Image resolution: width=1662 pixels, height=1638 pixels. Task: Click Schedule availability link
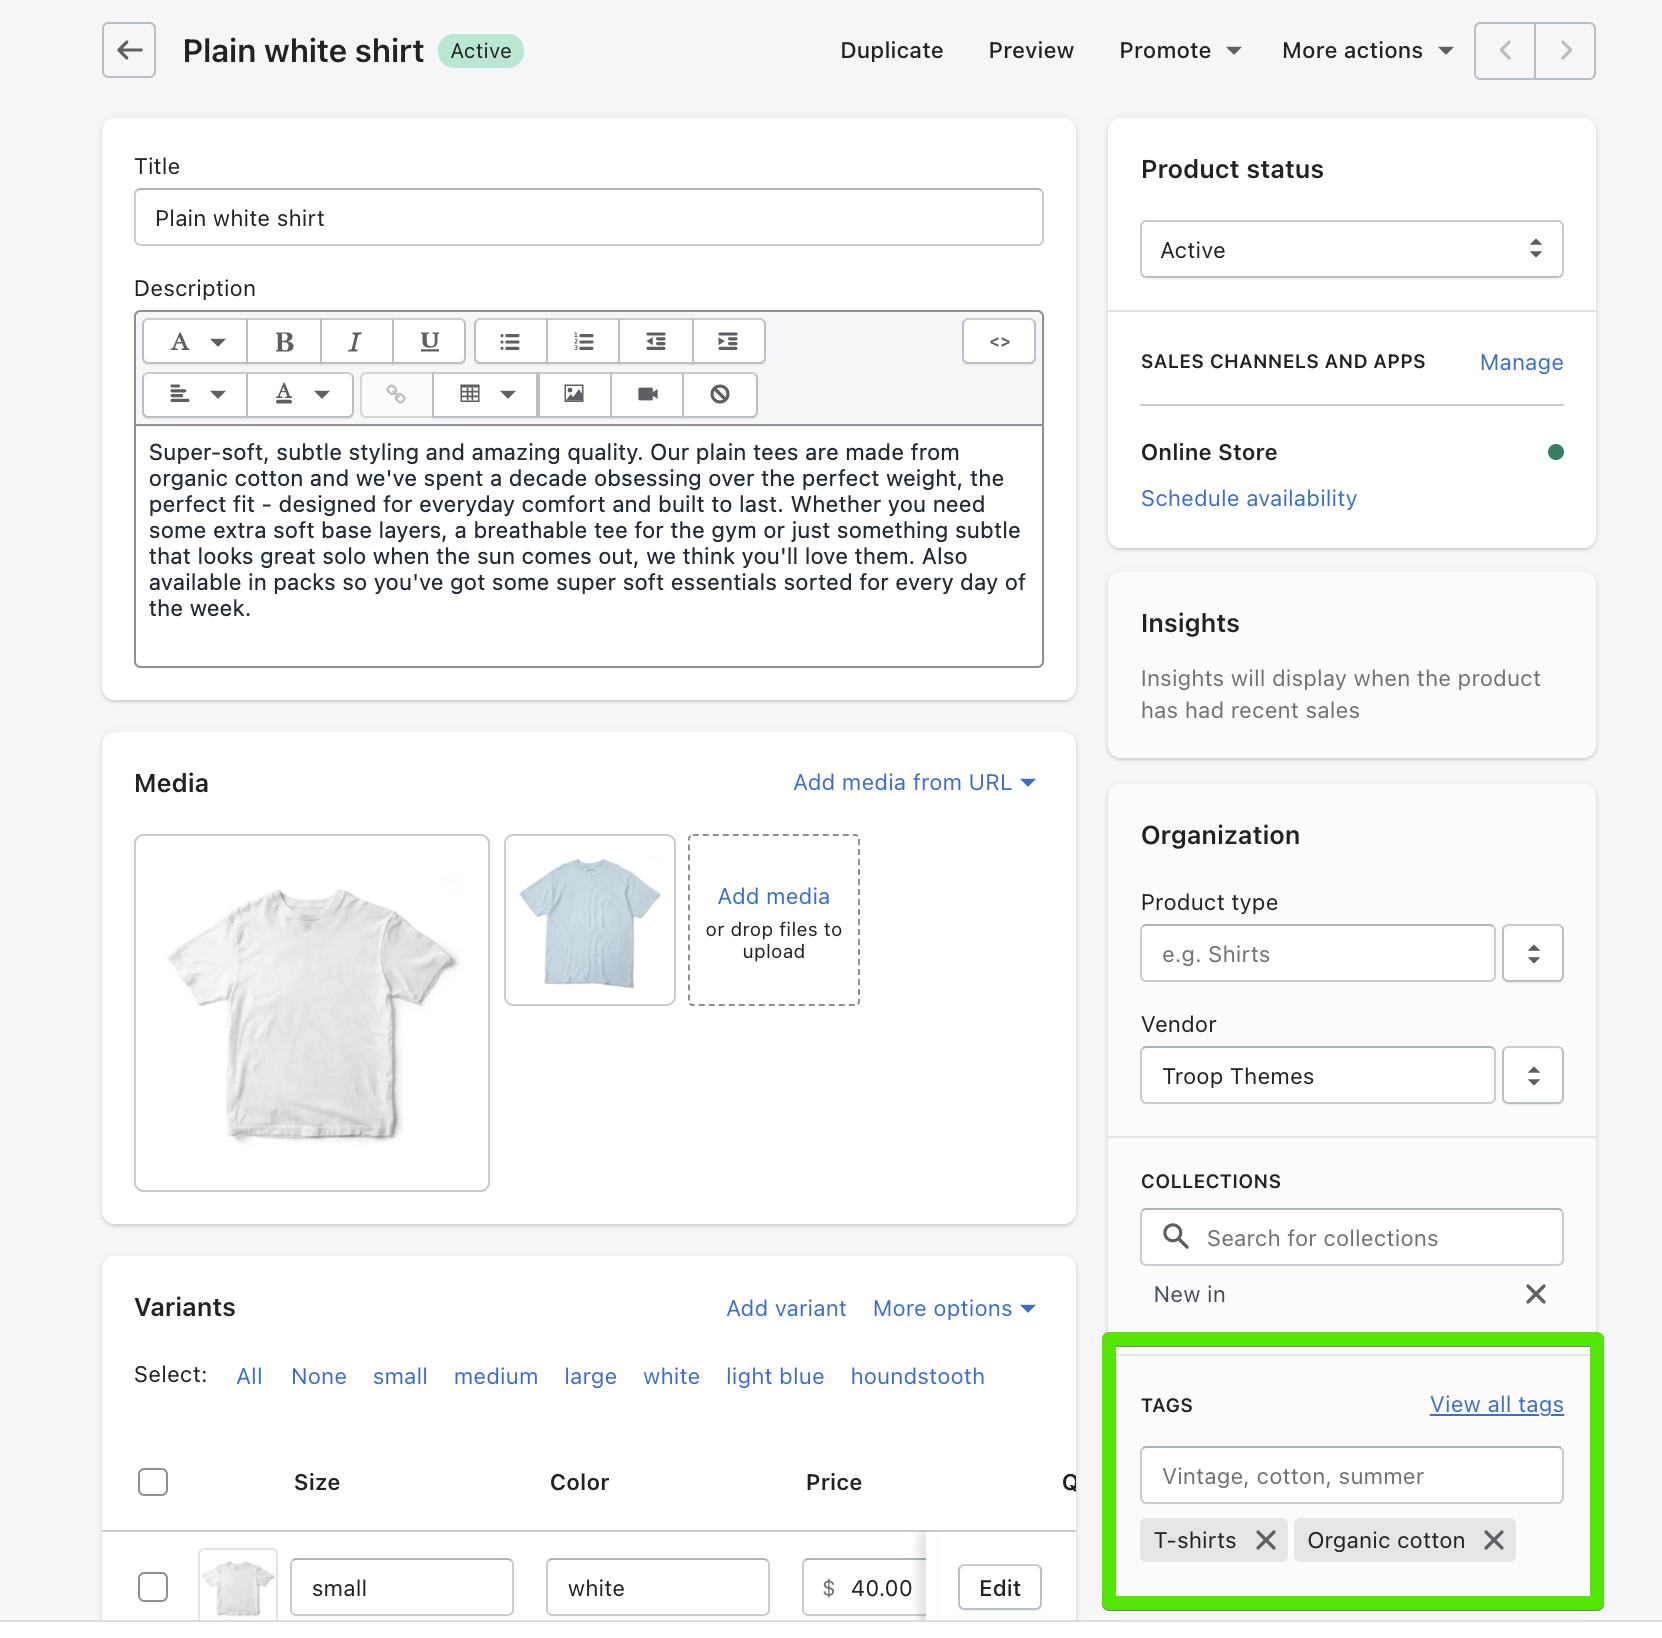point(1249,498)
